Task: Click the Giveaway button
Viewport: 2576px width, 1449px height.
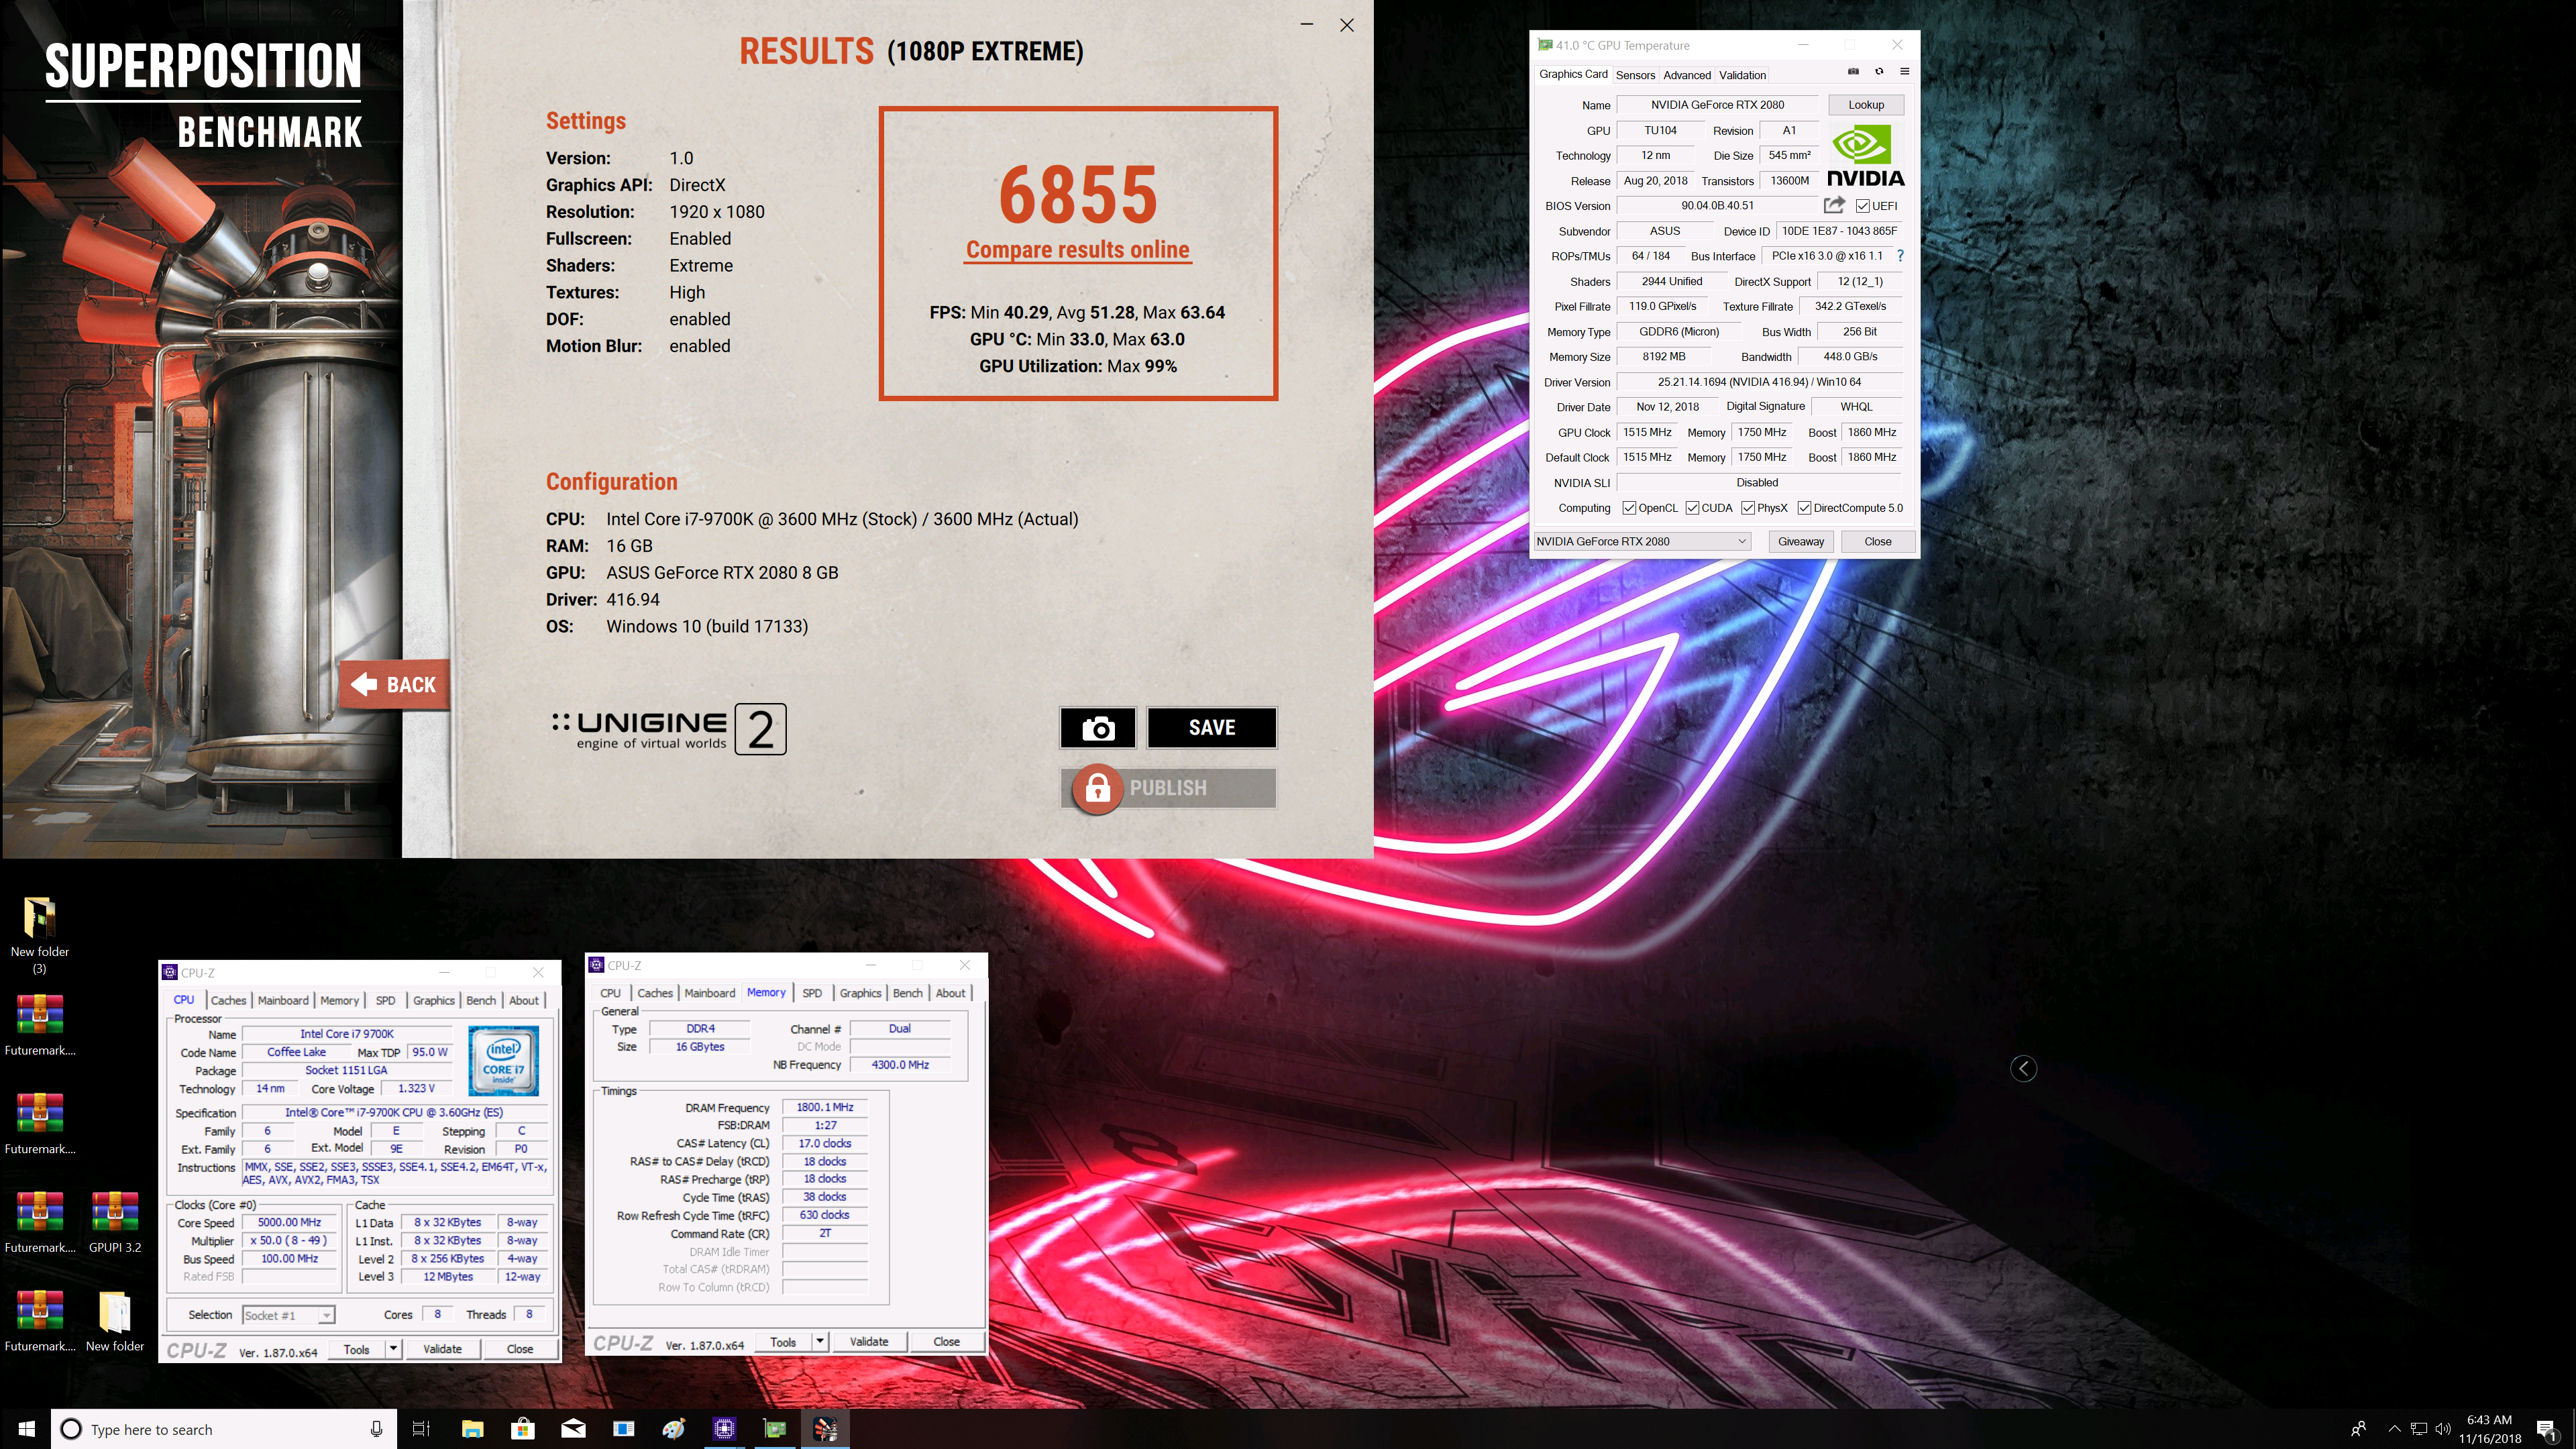Action: 1800,541
